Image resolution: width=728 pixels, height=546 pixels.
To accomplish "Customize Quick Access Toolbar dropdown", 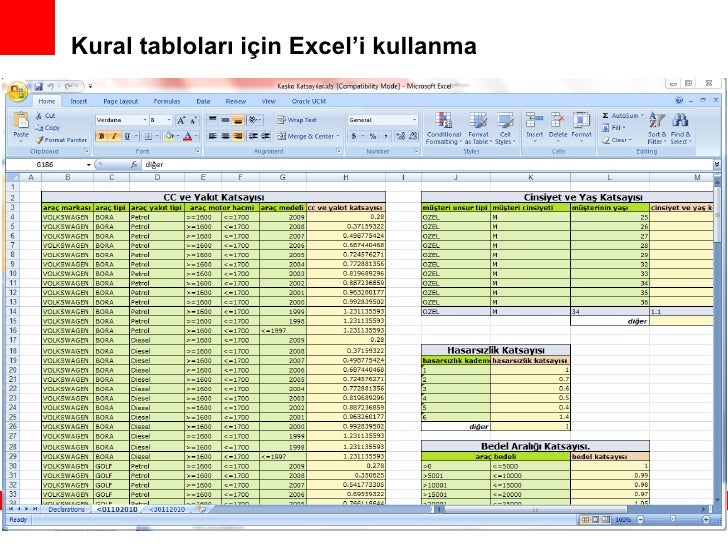I will 90,86.
